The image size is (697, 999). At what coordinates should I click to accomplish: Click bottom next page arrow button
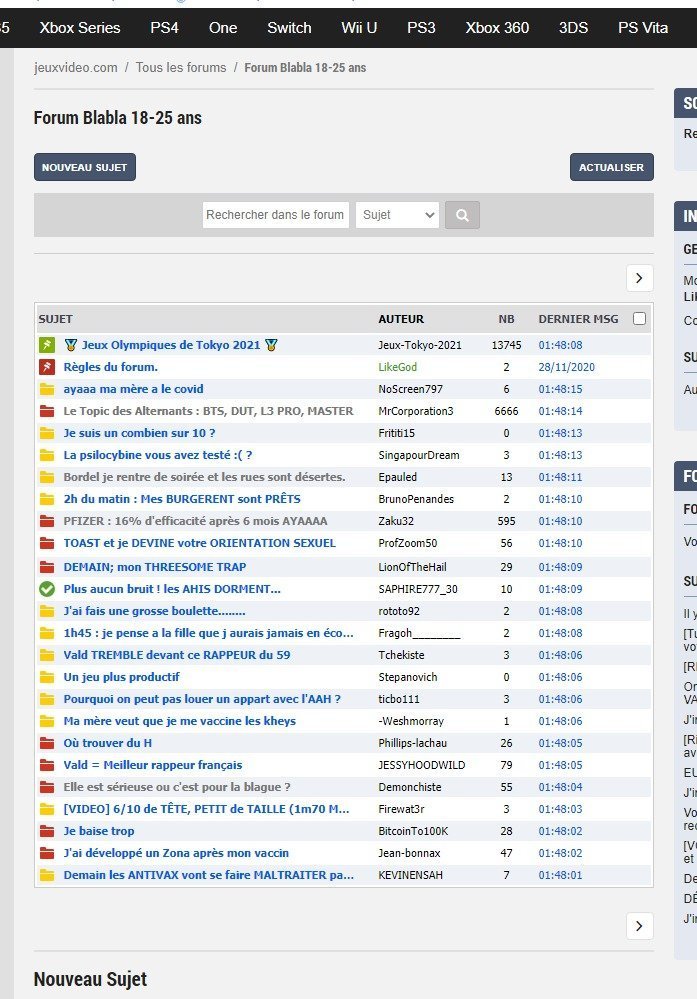coord(639,926)
